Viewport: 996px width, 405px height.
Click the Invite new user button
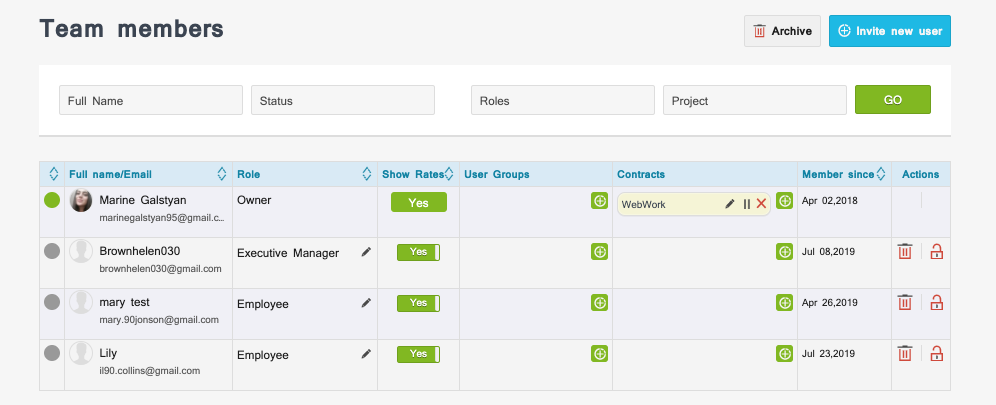(x=890, y=31)
